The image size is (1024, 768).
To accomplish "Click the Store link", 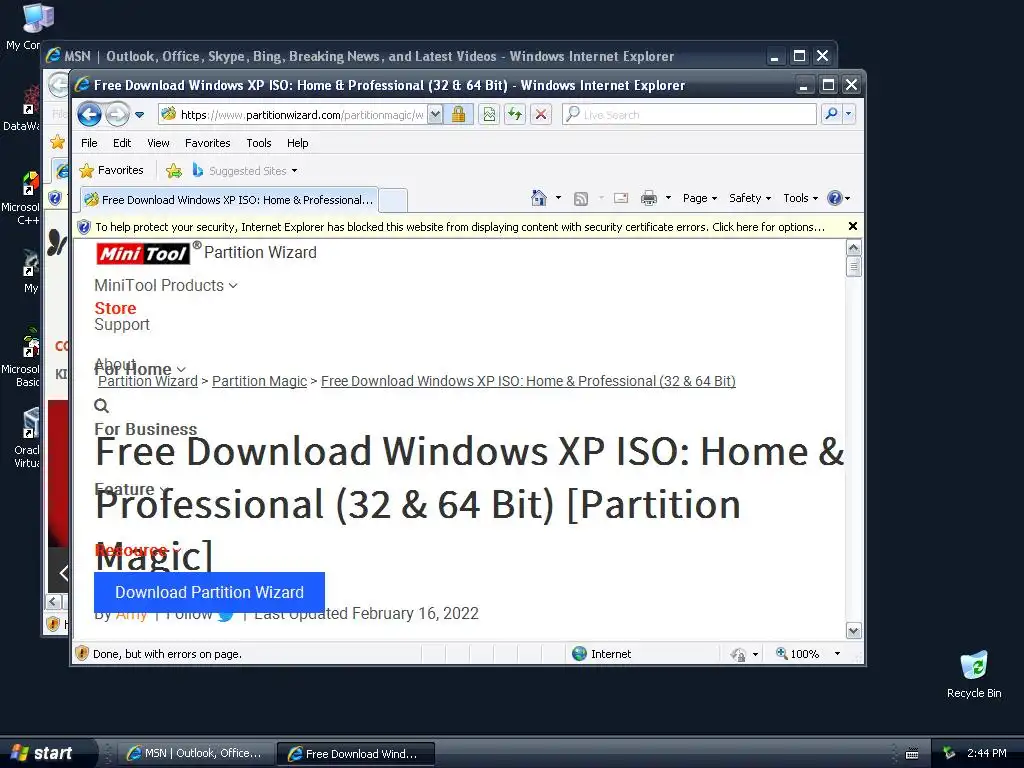I will point(116,308).
